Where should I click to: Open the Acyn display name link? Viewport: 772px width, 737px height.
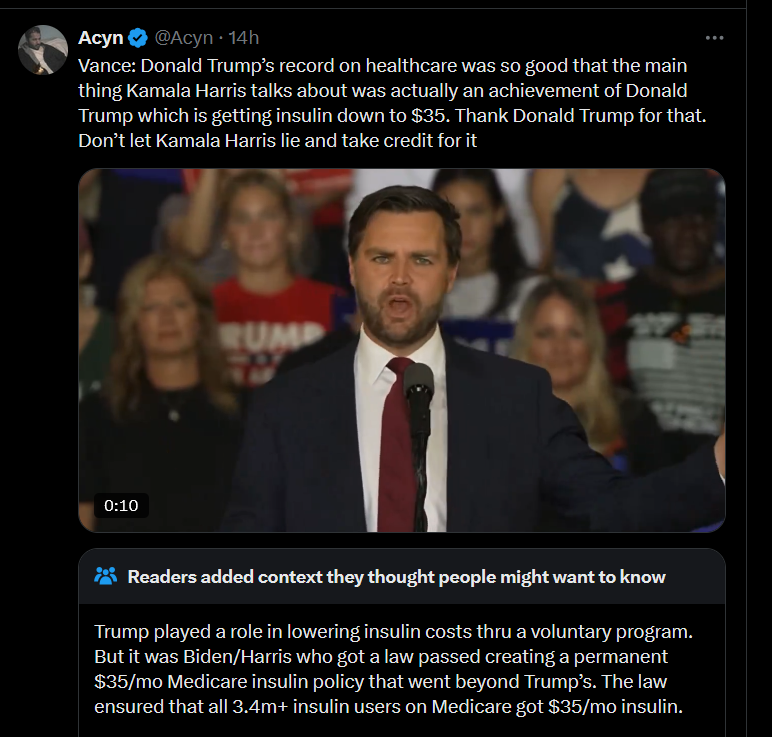point(101,38)
